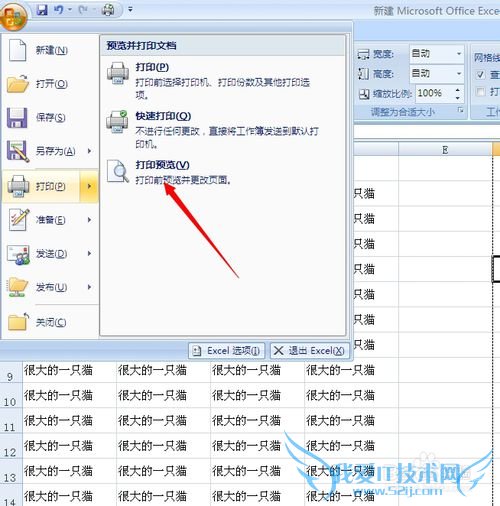Click the 缩放比例 100% input field
Screen dimensions: 500x506
[434, 93]
